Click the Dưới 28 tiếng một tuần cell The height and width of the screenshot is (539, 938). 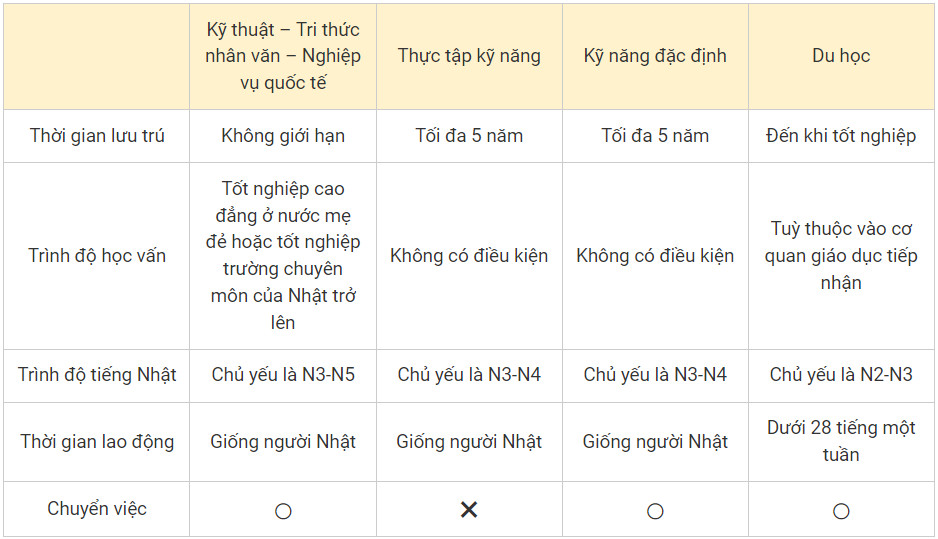(841, 441)
